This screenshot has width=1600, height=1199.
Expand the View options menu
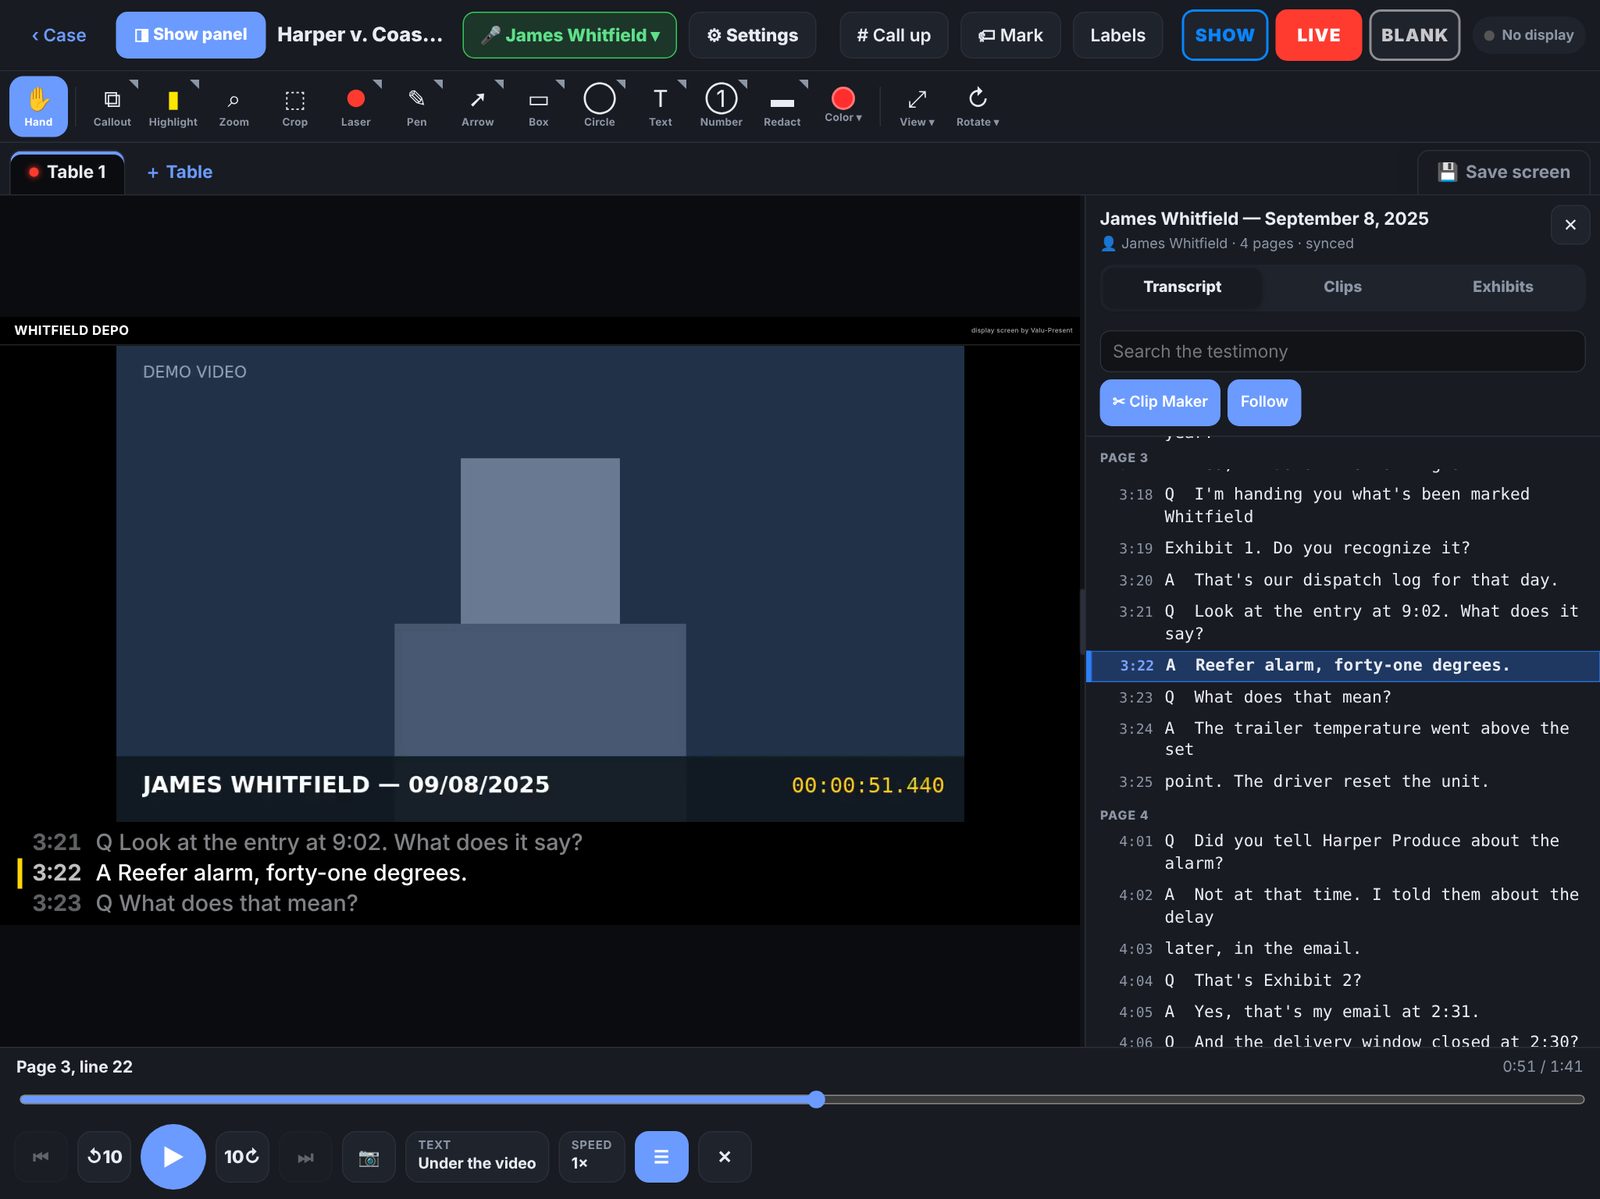point(917,106)
